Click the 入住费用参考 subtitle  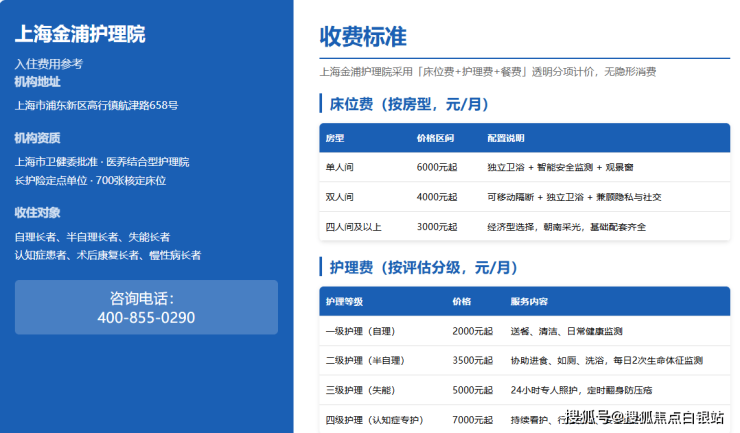tap(49, 64)
